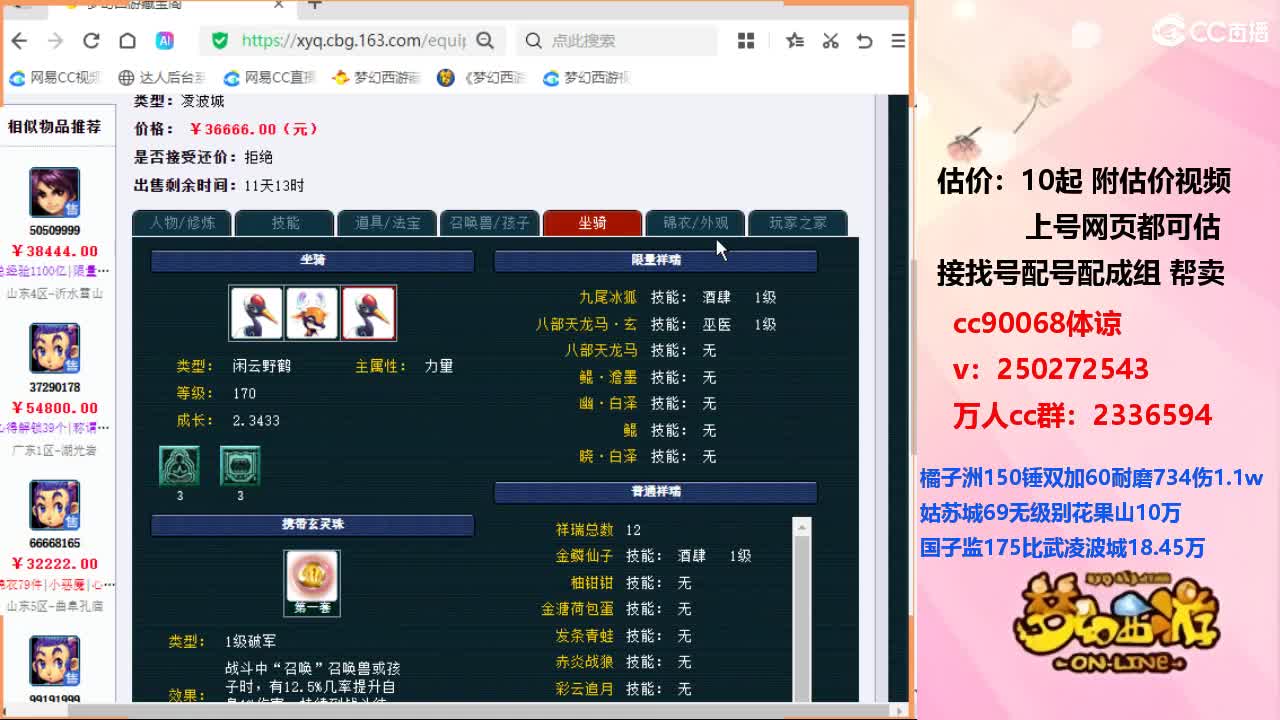
Task: Click the scissors screenshot tool
Action: coord(830,41)
